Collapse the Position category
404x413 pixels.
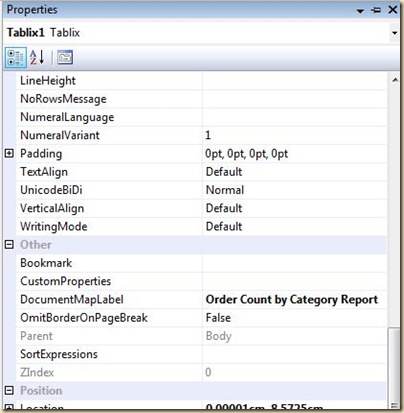[x=9, y=390]
